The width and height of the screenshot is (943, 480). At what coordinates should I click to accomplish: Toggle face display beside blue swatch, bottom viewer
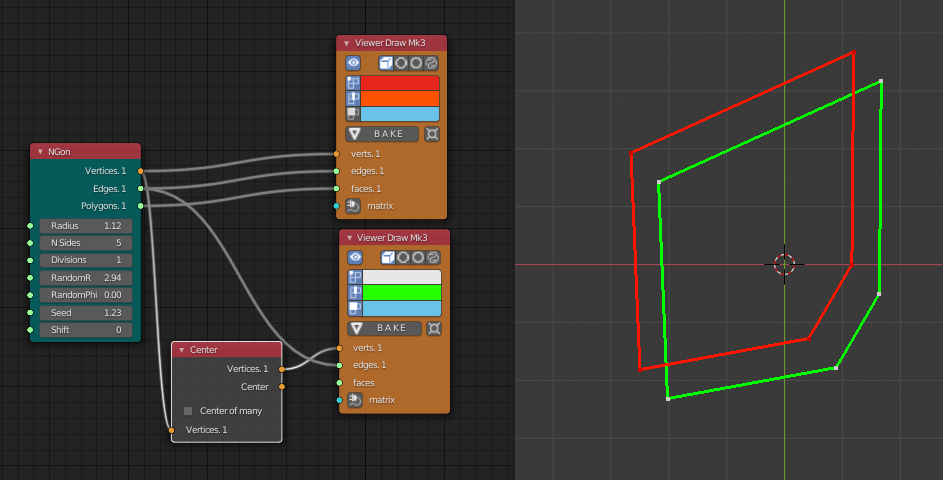(355, 309)
